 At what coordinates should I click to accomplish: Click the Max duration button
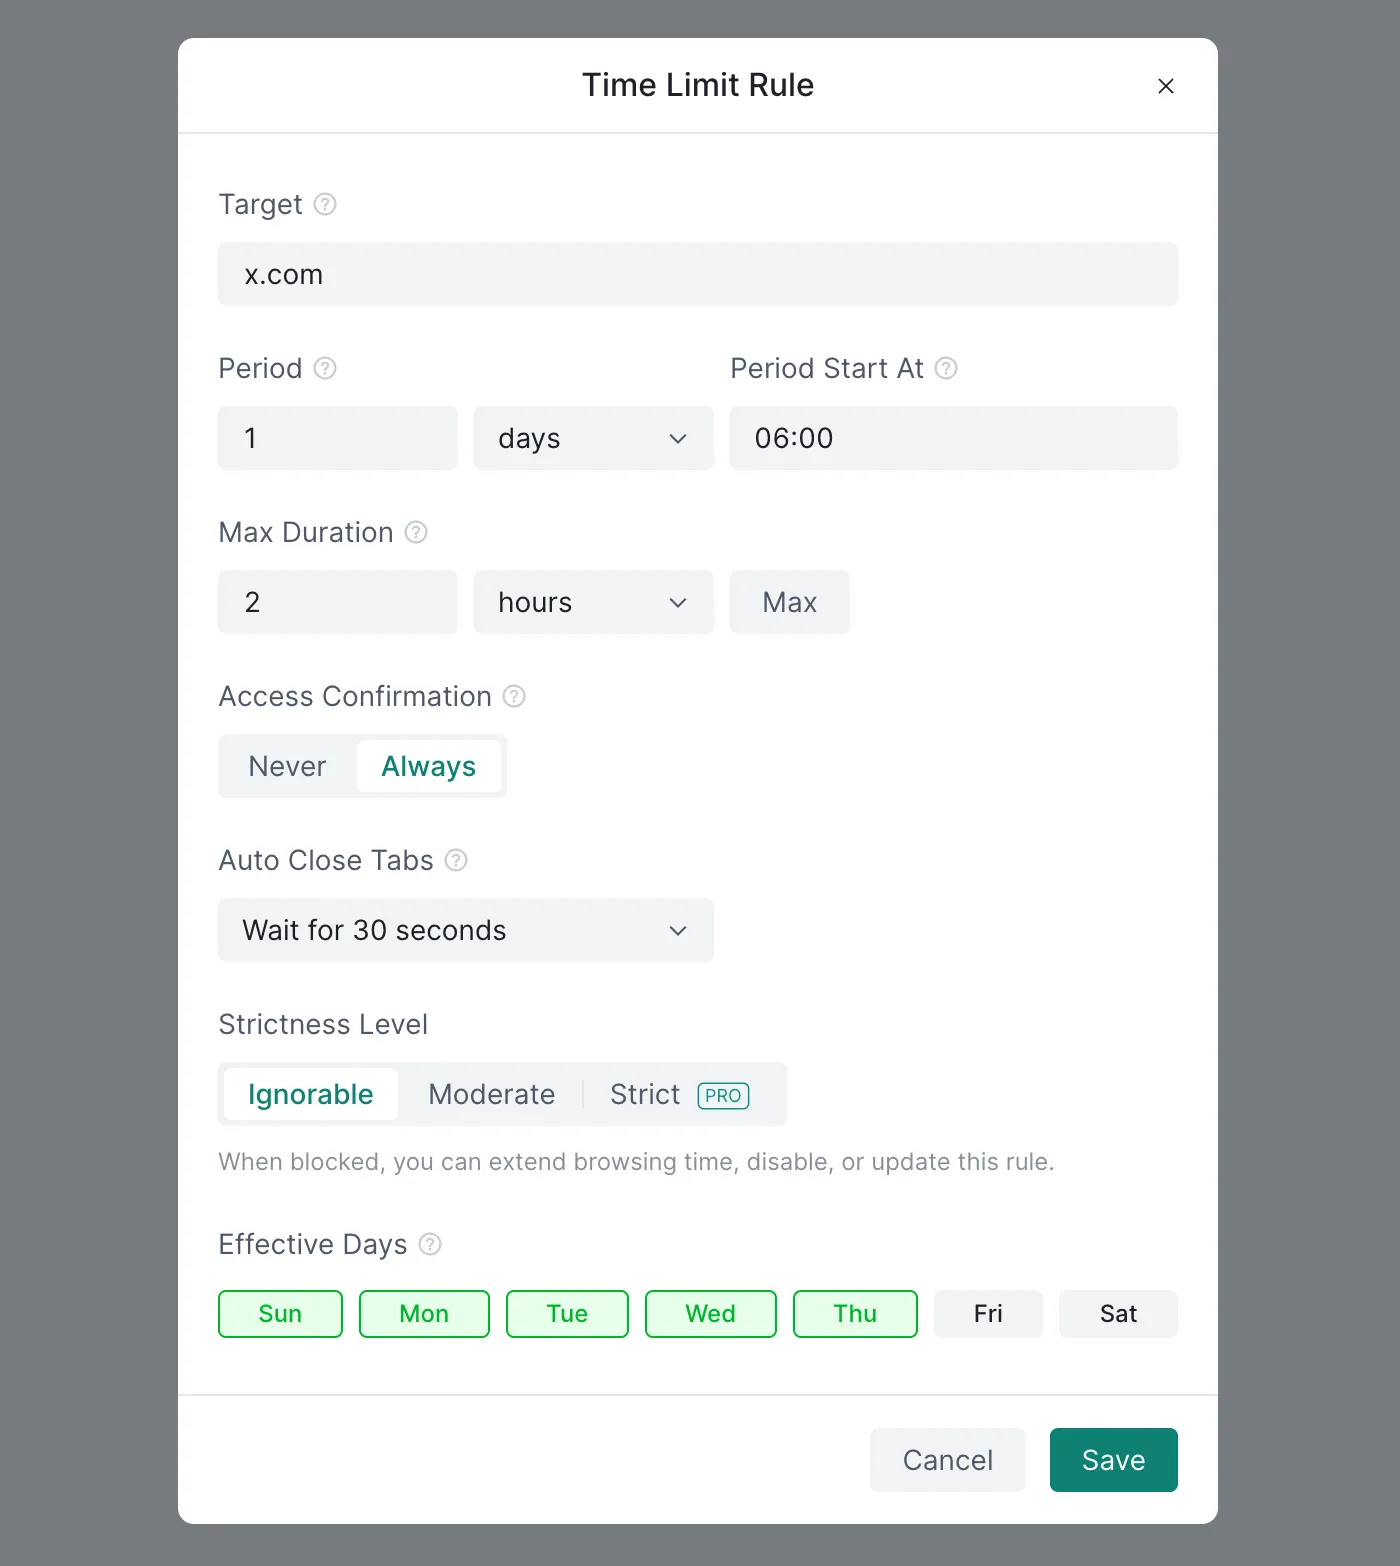(789, 602)
